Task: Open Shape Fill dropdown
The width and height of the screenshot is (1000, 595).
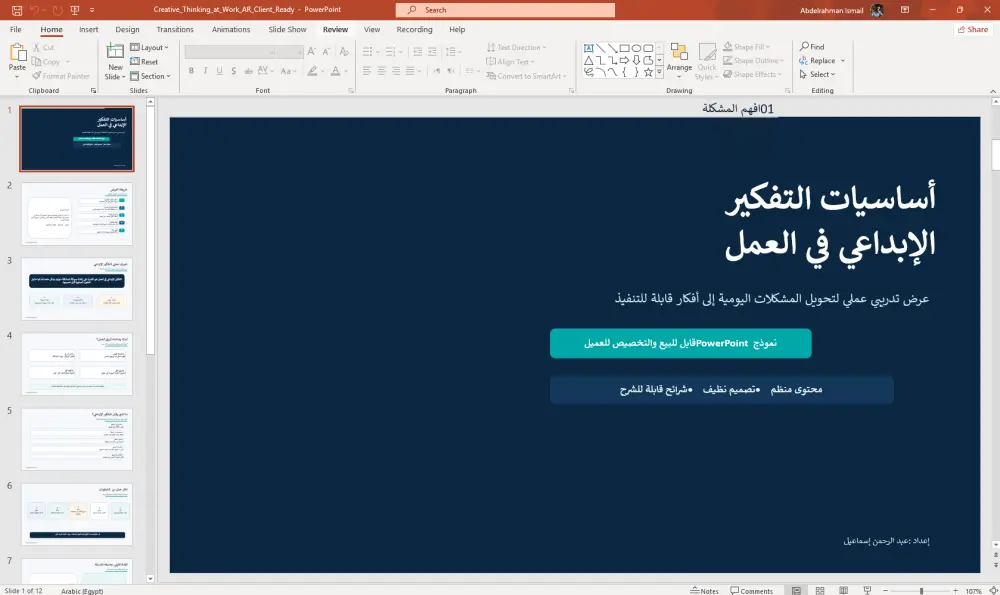Action: (x=747, y=47)
